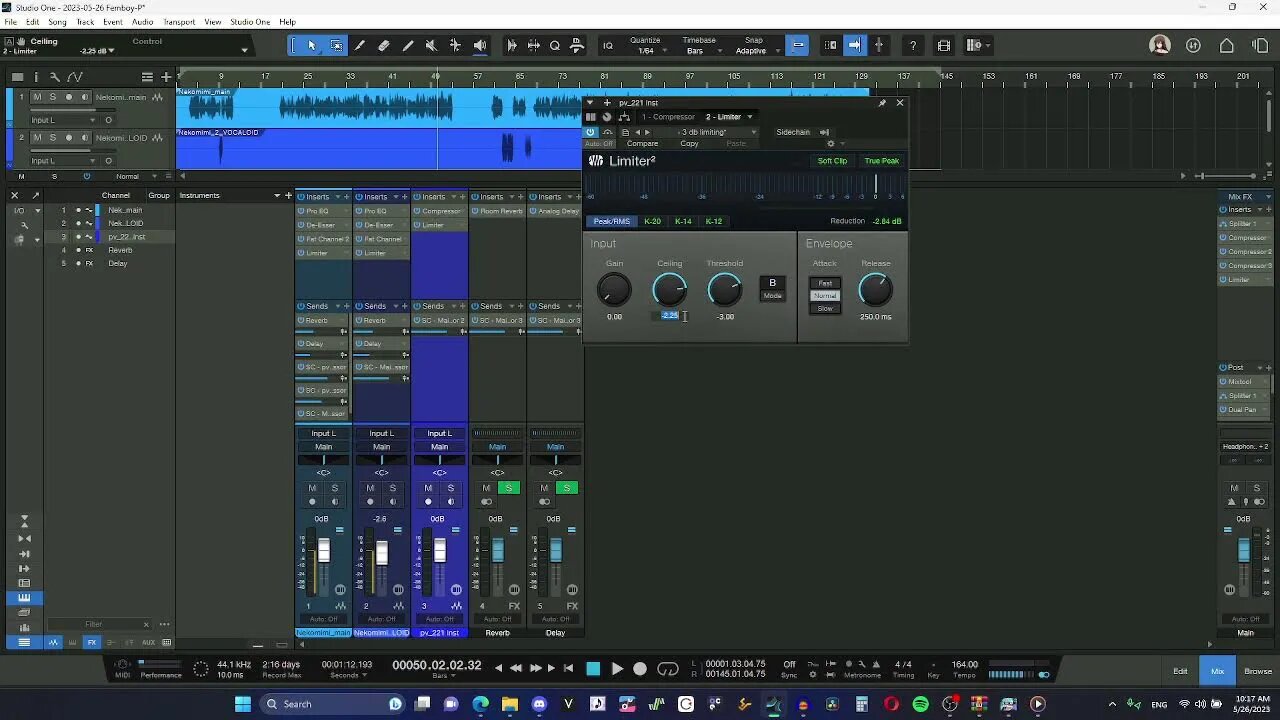Open the File menu
The height and width of the screenshot is (720, 1280).
[10, 22]
